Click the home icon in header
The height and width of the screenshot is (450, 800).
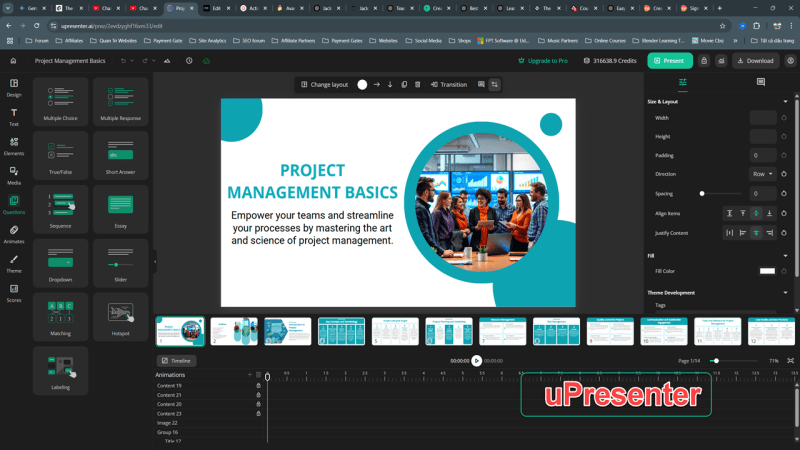[13, 61]
